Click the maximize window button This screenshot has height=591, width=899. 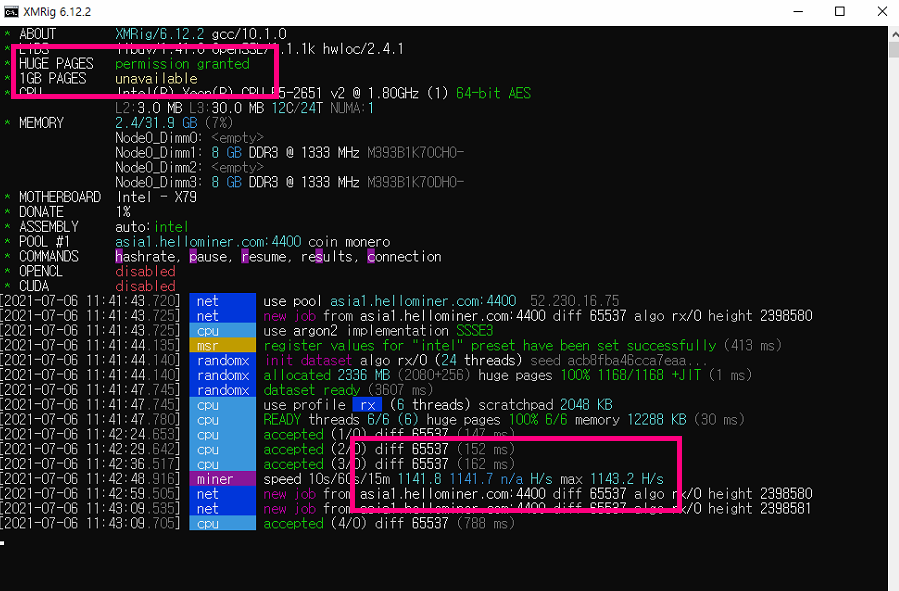click(x=839, y=11)
